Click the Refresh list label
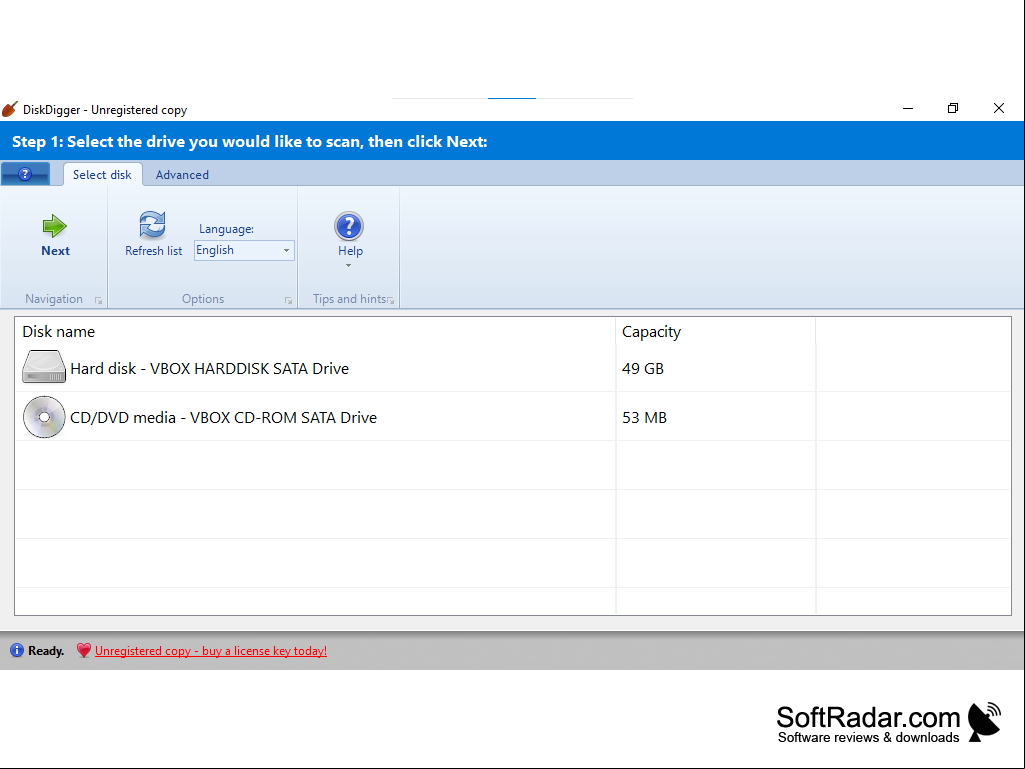 tap(154, 250)
